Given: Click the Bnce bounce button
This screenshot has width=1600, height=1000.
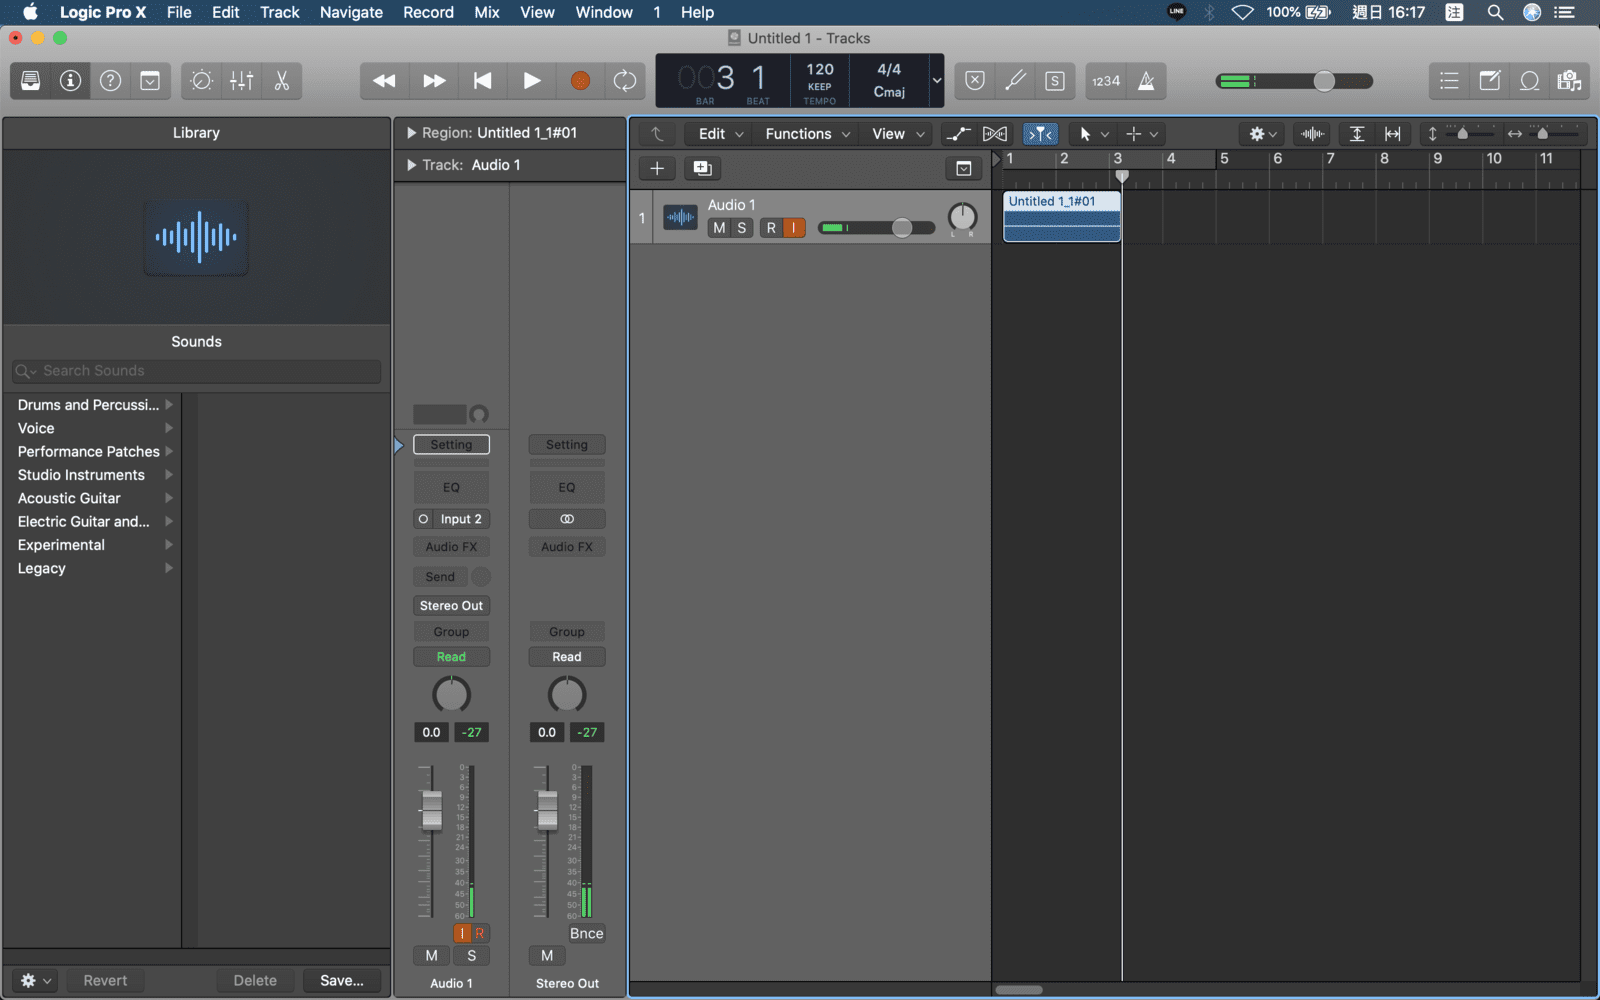Looking at the screenshot, I should (x=587, y=934).
